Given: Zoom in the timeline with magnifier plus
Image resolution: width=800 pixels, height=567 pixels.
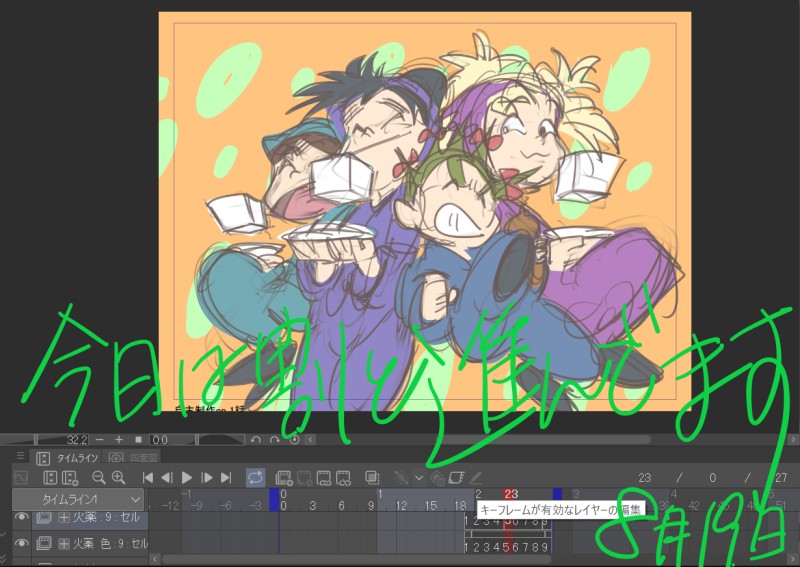Looking at the screenshot, I should tap(118, 478).
